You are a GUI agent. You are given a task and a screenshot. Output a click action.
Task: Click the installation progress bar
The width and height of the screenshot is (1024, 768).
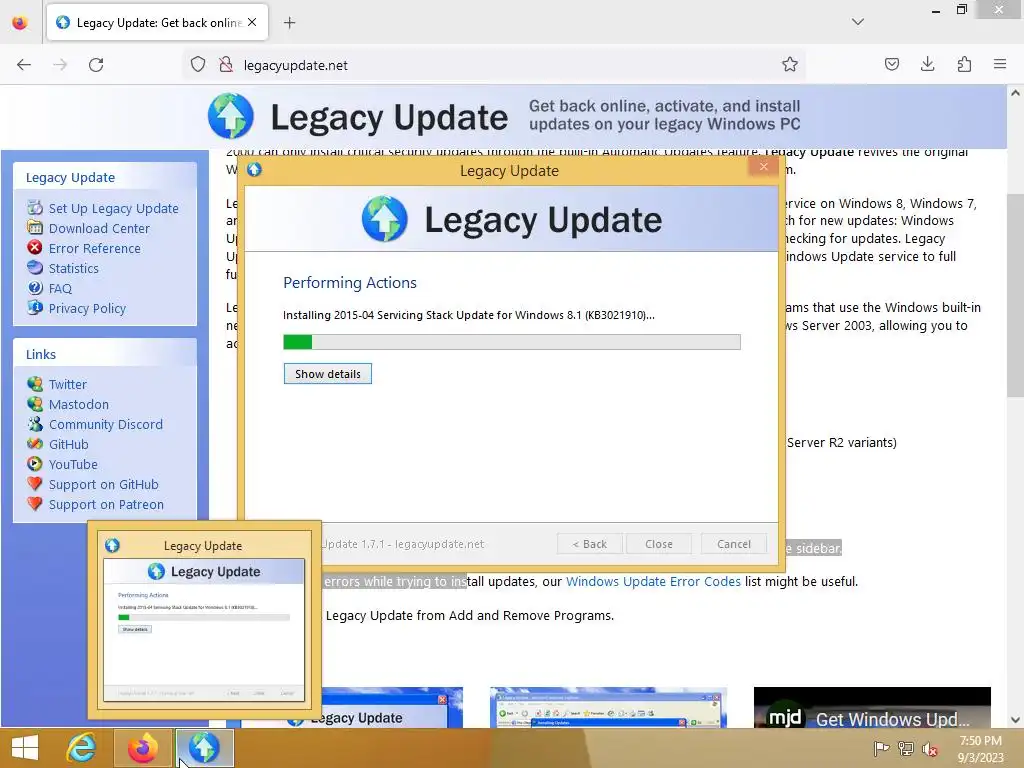[x=512, y=342]
